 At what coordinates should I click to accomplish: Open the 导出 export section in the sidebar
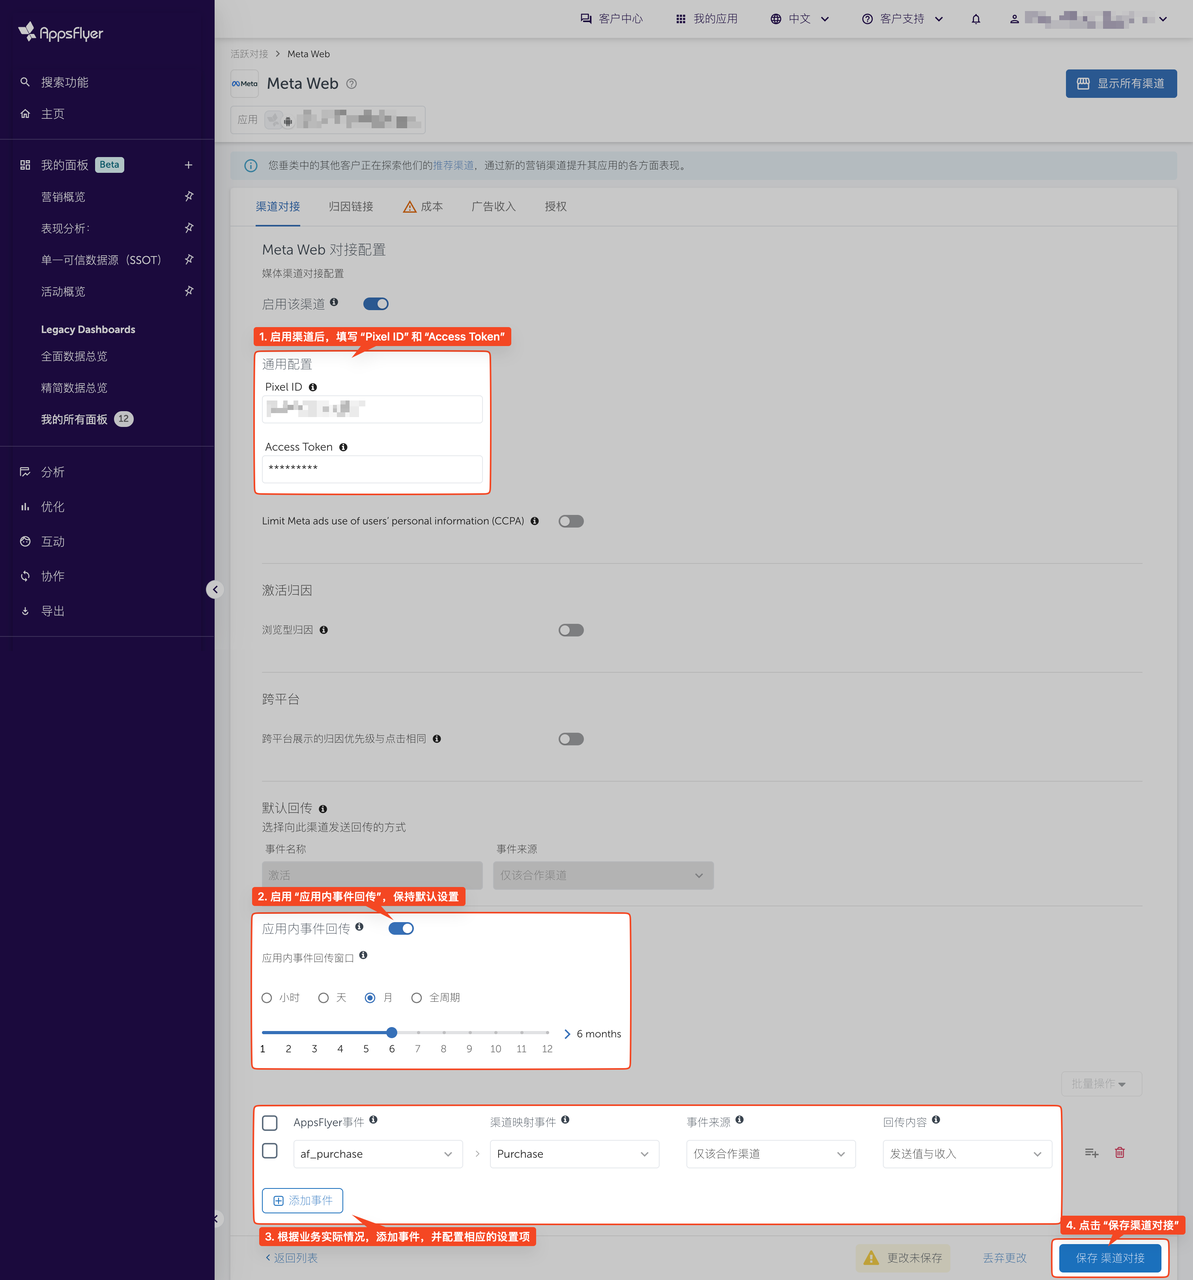click(x=52, y=610)
